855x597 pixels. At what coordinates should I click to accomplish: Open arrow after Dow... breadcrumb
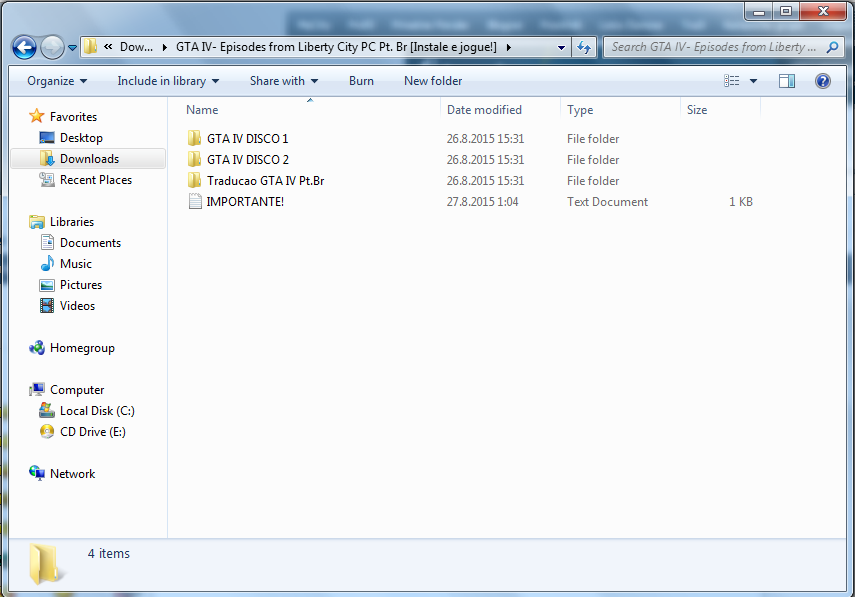165,47
